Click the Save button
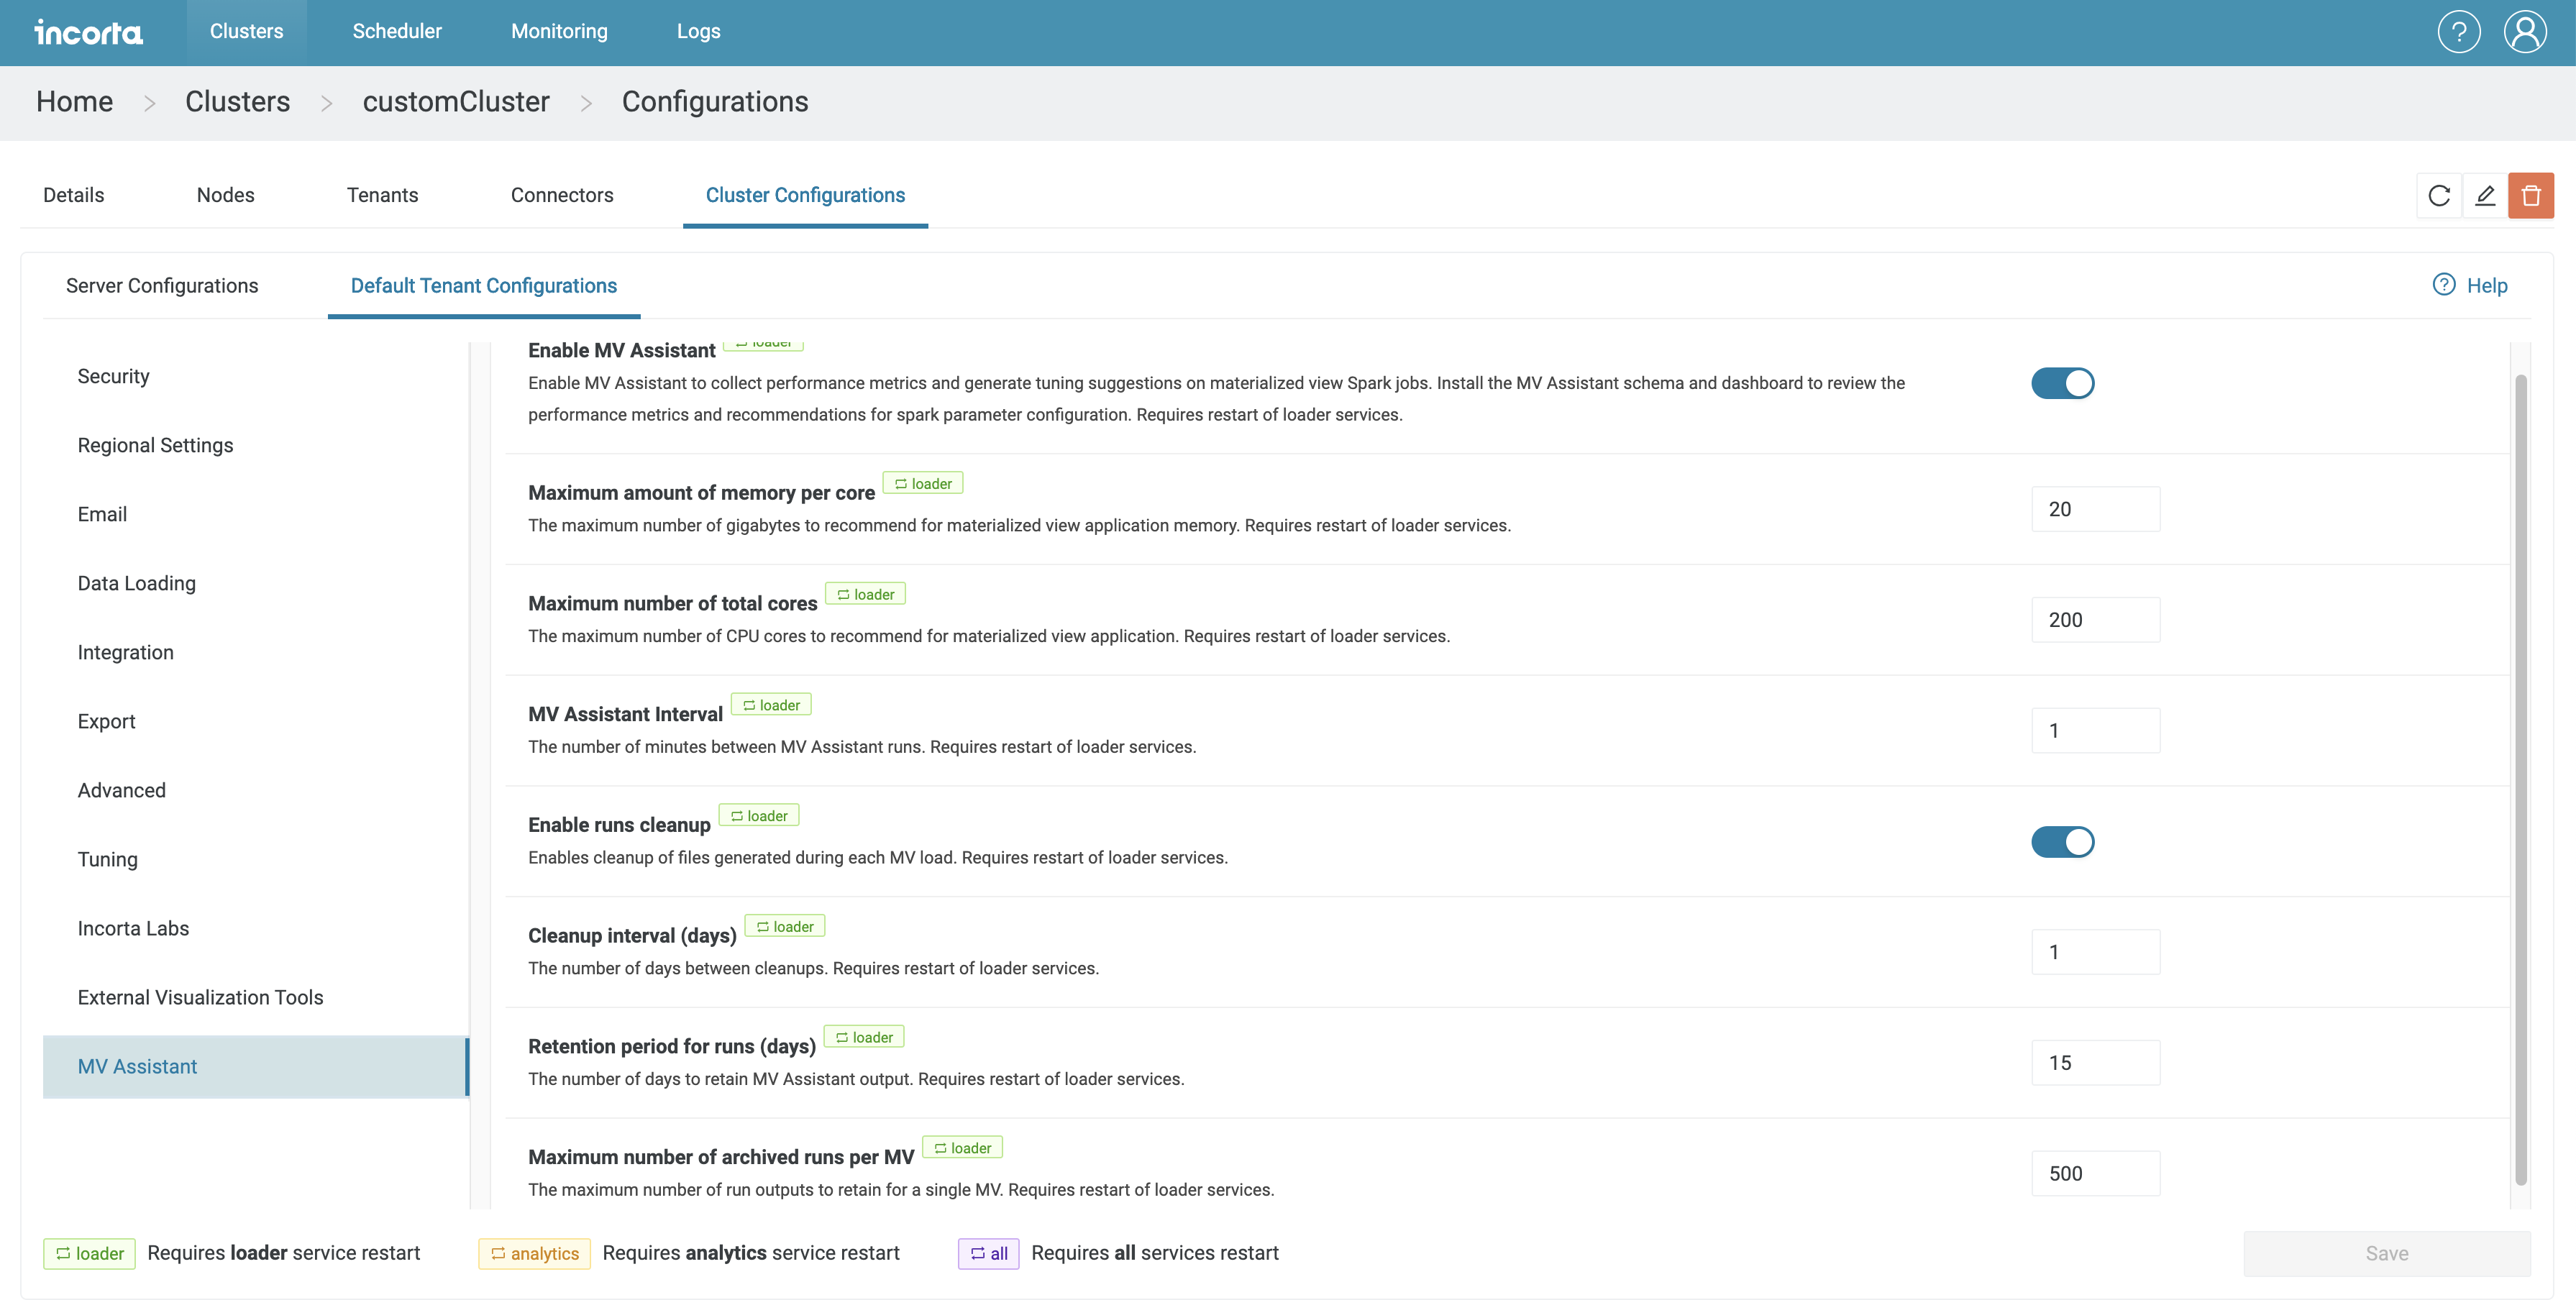Screen dimensions: 2576x1300 click(x=2387, y=1254)
